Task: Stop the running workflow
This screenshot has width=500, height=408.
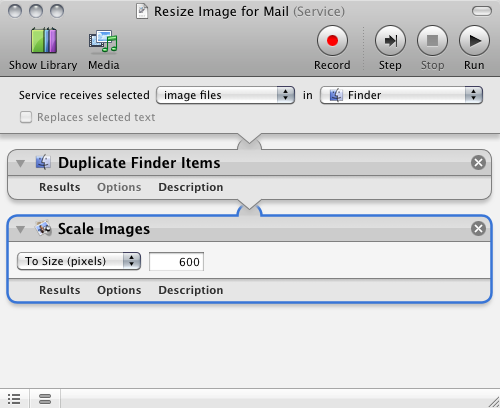Action: click(x=432, y=41)
